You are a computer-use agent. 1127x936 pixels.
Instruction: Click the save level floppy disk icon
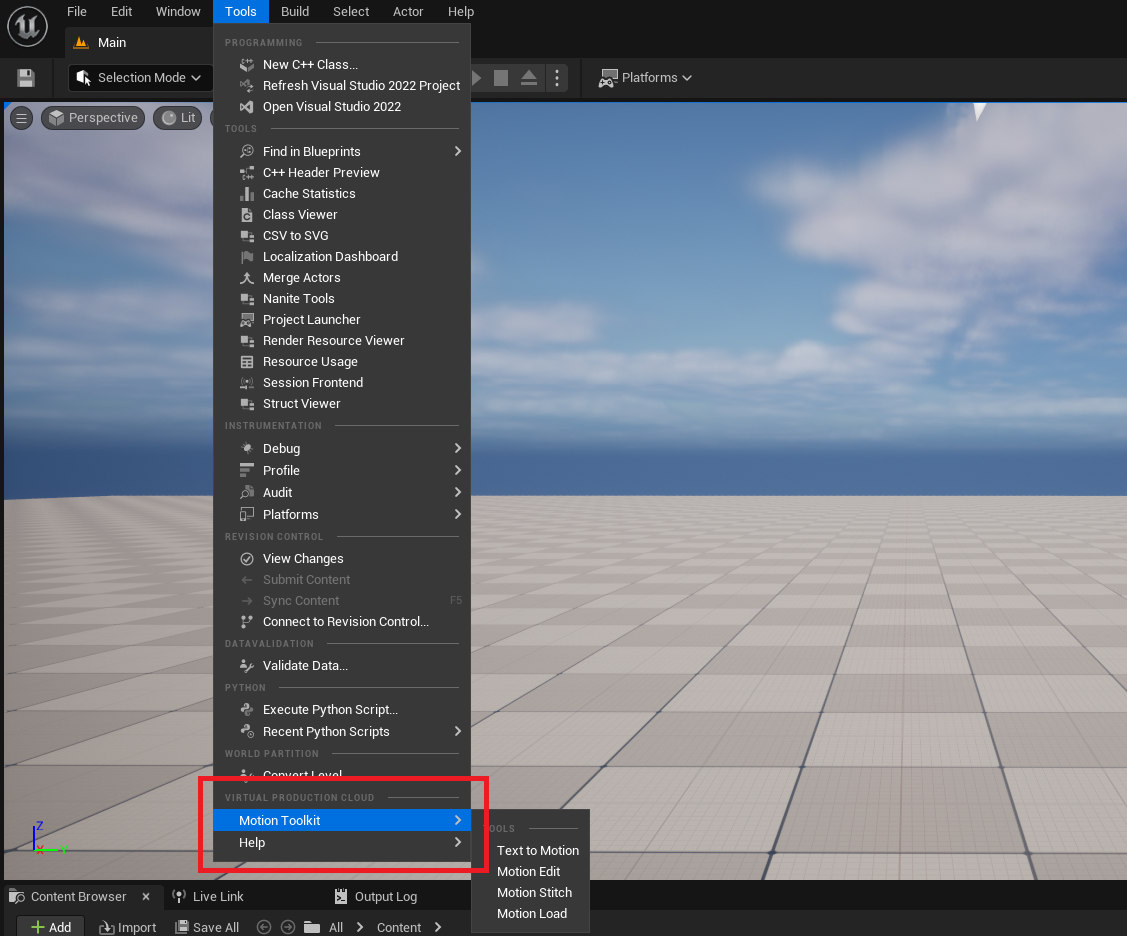[x=26, y=78]
